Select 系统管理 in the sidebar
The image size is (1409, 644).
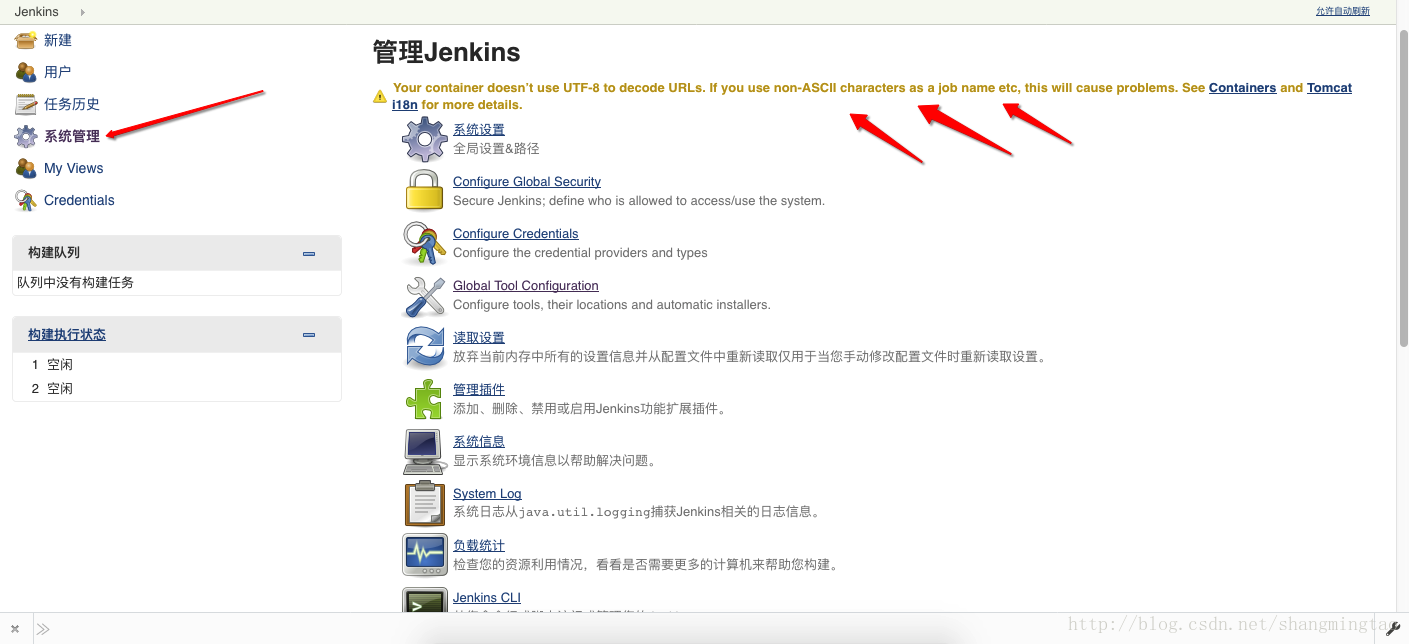72,136
